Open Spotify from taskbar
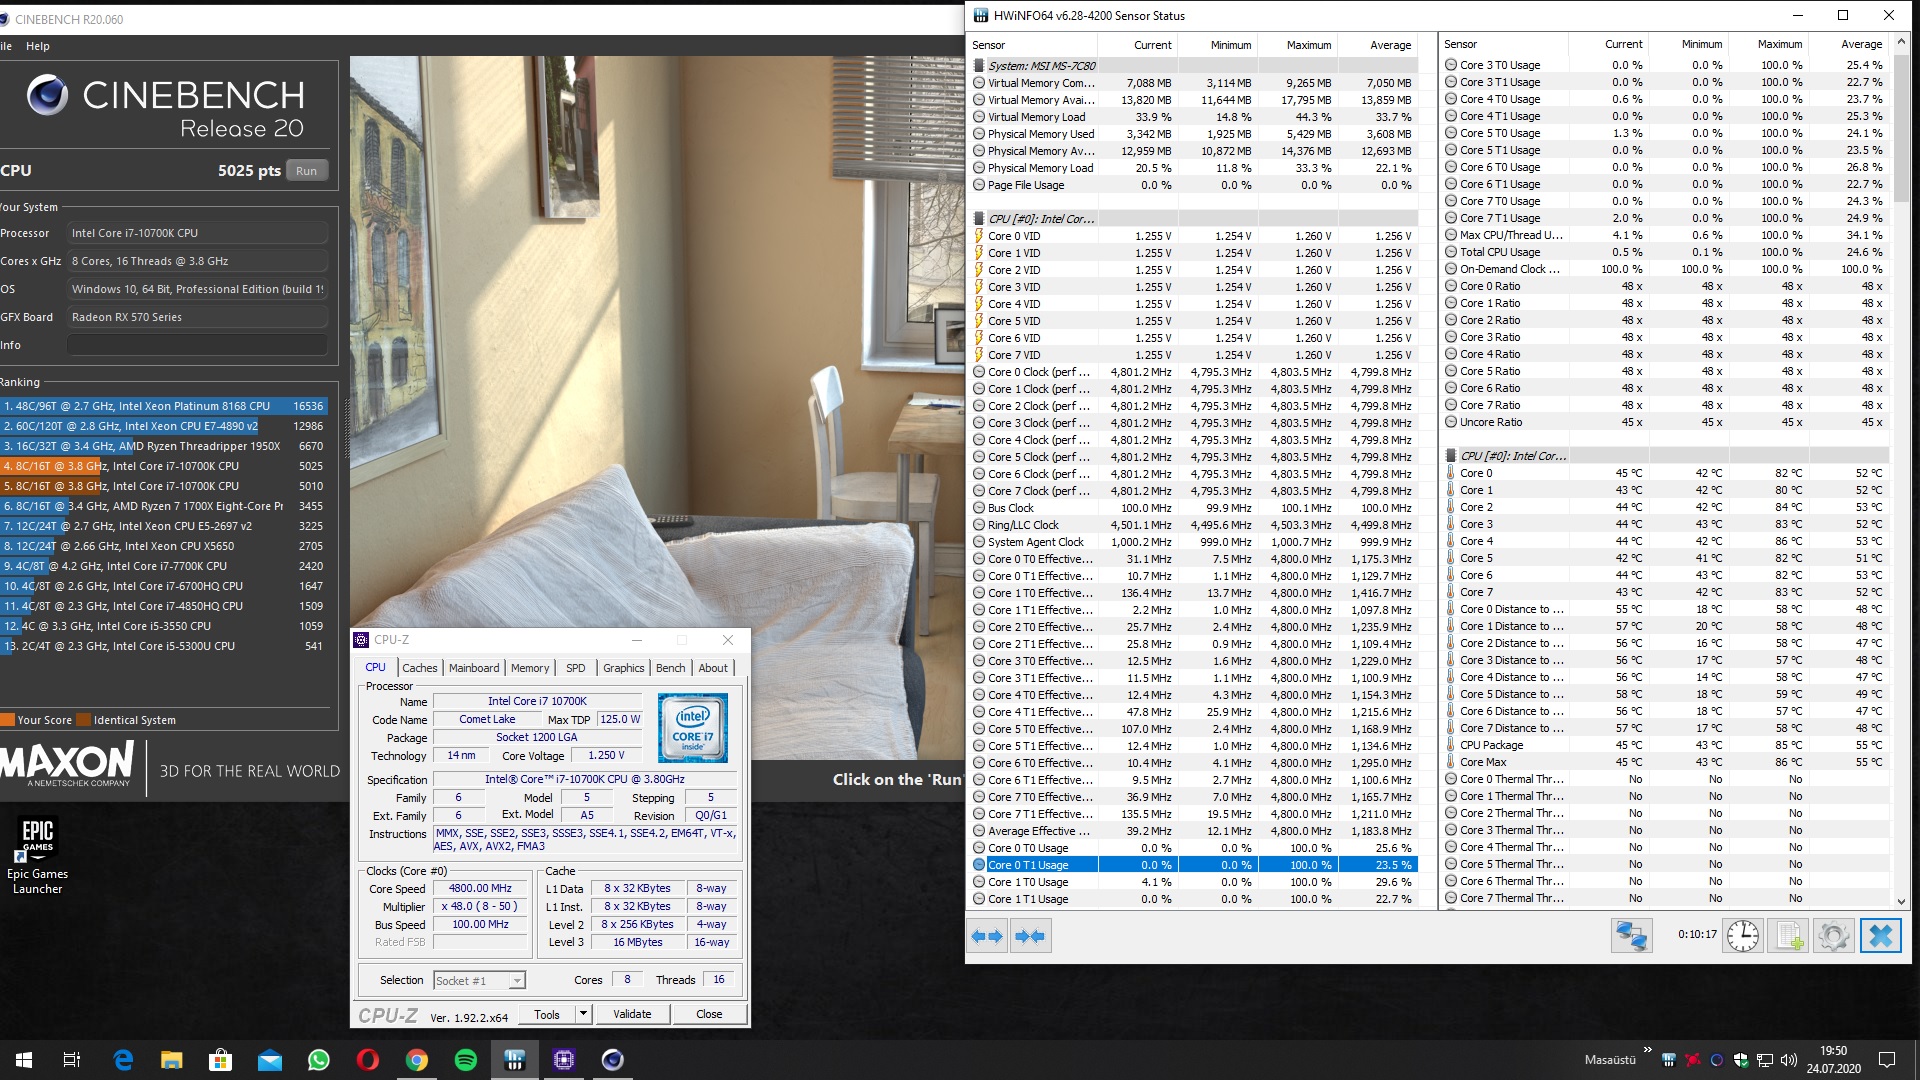1920x1080 pixels. pos(466,1060)
